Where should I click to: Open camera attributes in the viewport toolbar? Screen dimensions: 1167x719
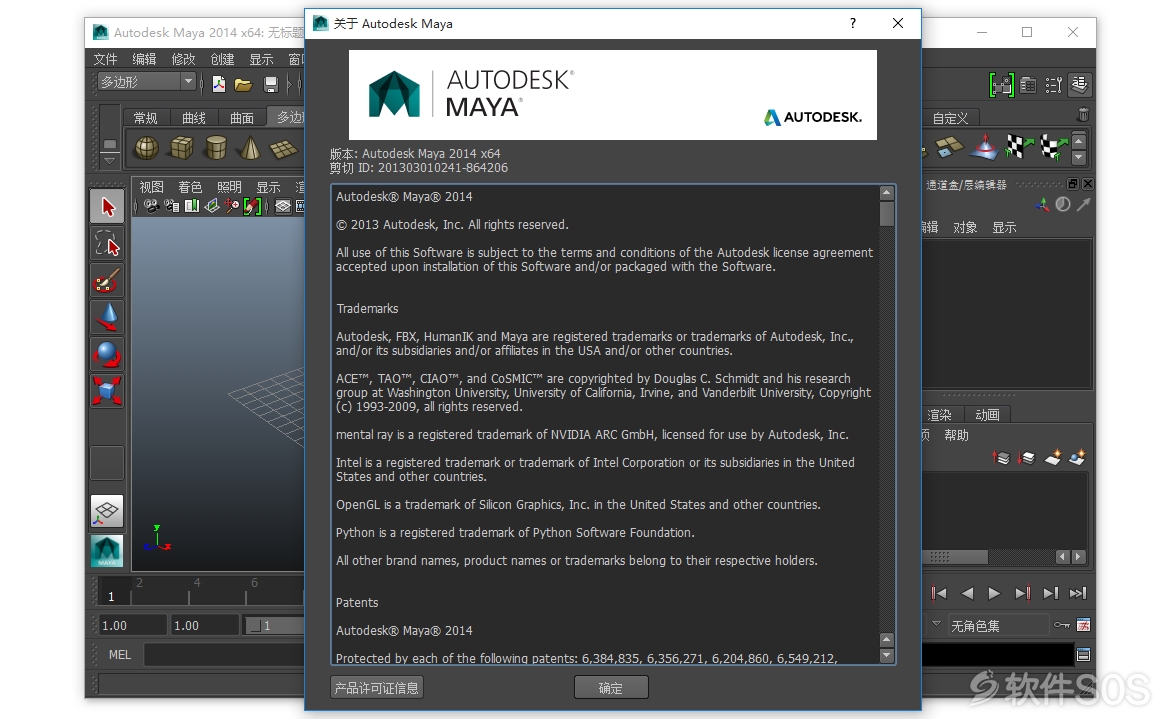172,206
